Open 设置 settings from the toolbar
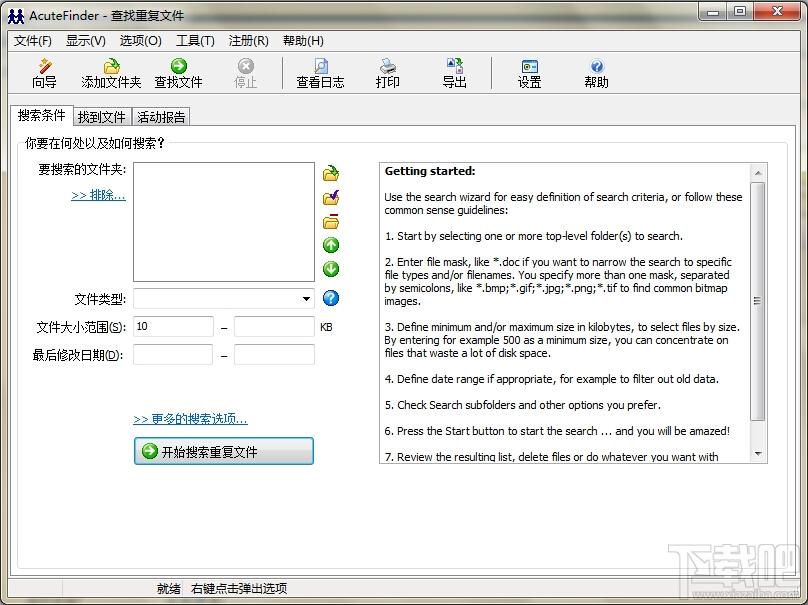This screenshot has width=808, height=605. click(529, 73)
